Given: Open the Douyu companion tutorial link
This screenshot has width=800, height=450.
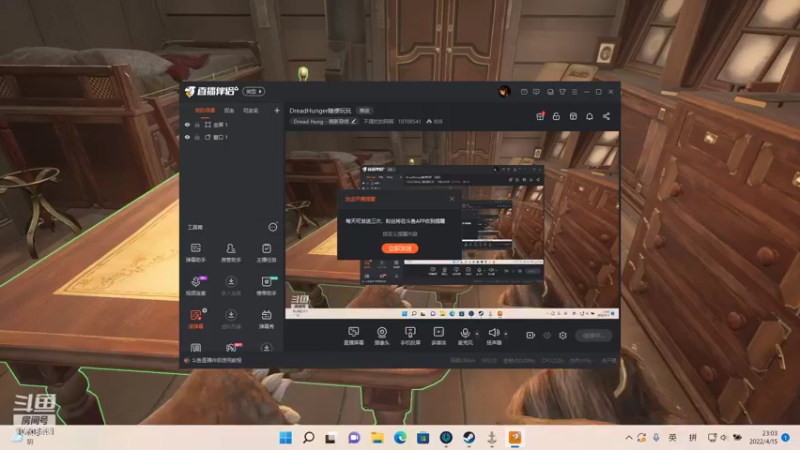Looking at the screenshot, I should click(x=213, y=360).
